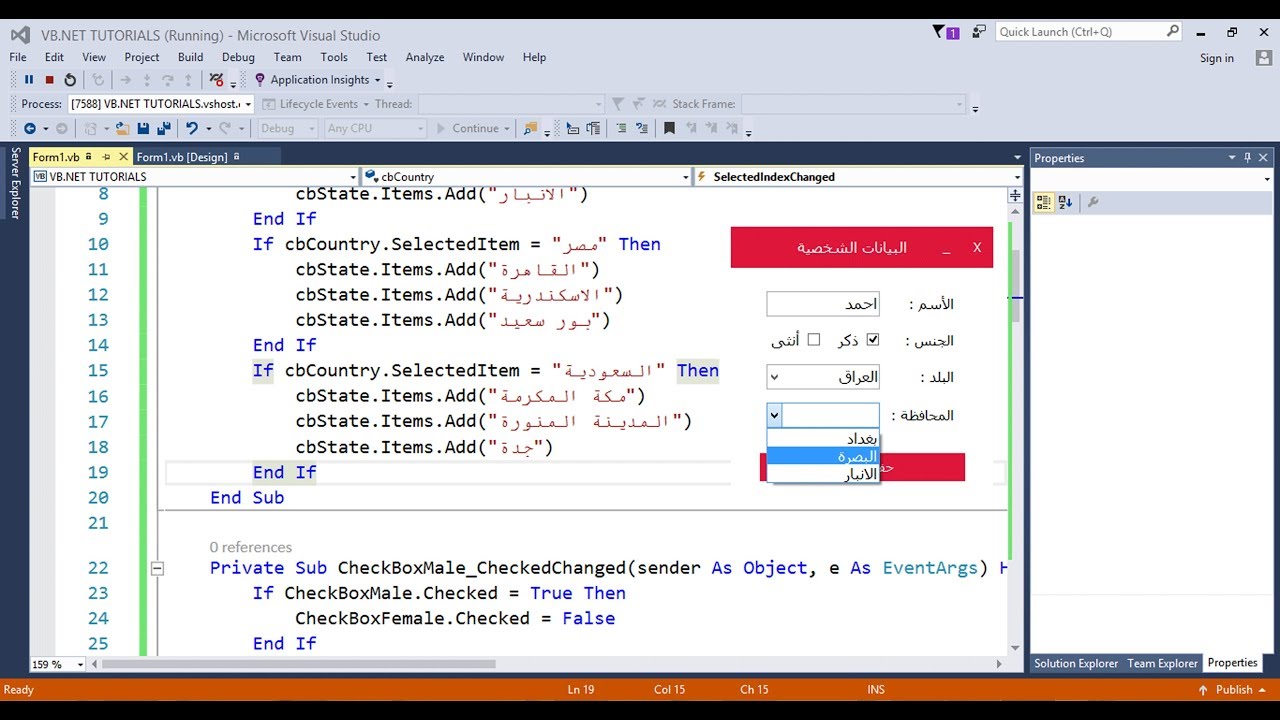Uncheck the ذكر (male) checkbox
This screenshot has height=720, width=1280.
pos(872,340)
